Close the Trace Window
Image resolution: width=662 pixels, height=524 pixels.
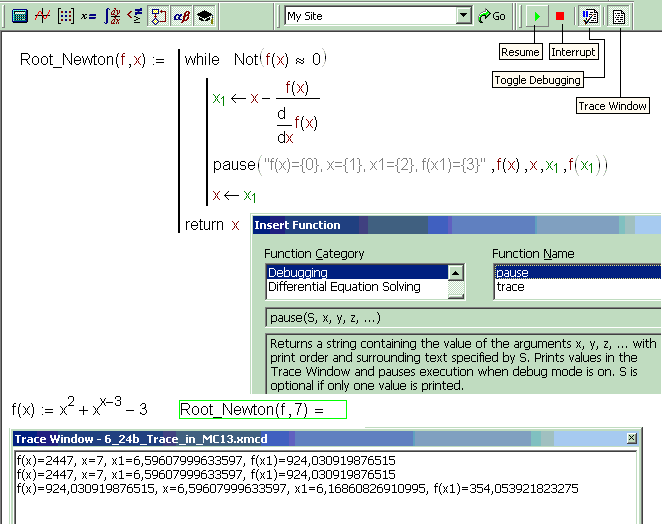632,438
